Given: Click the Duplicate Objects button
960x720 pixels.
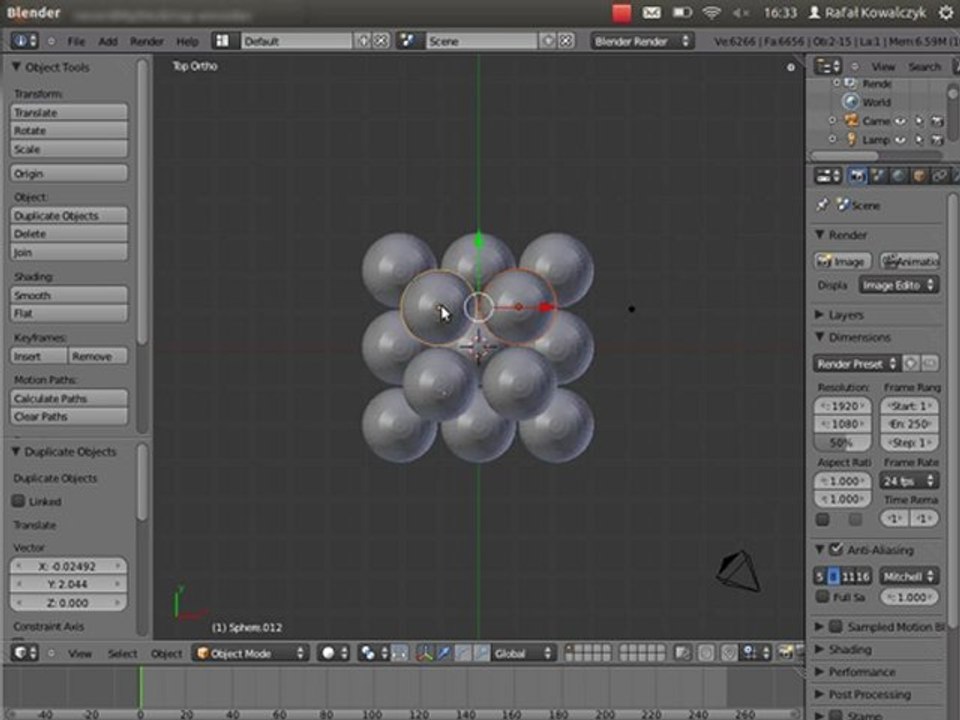Looking at the screenshot, I should [69, 216].
